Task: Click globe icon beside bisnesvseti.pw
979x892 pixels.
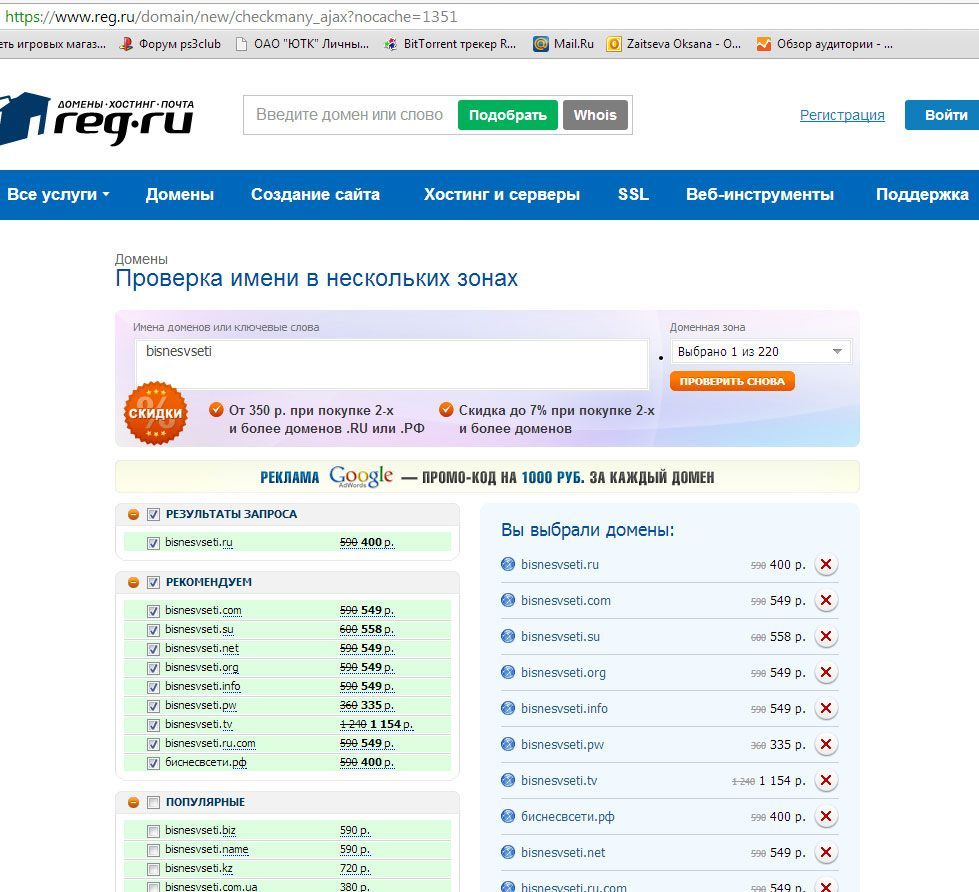Action: coord(508,745)
